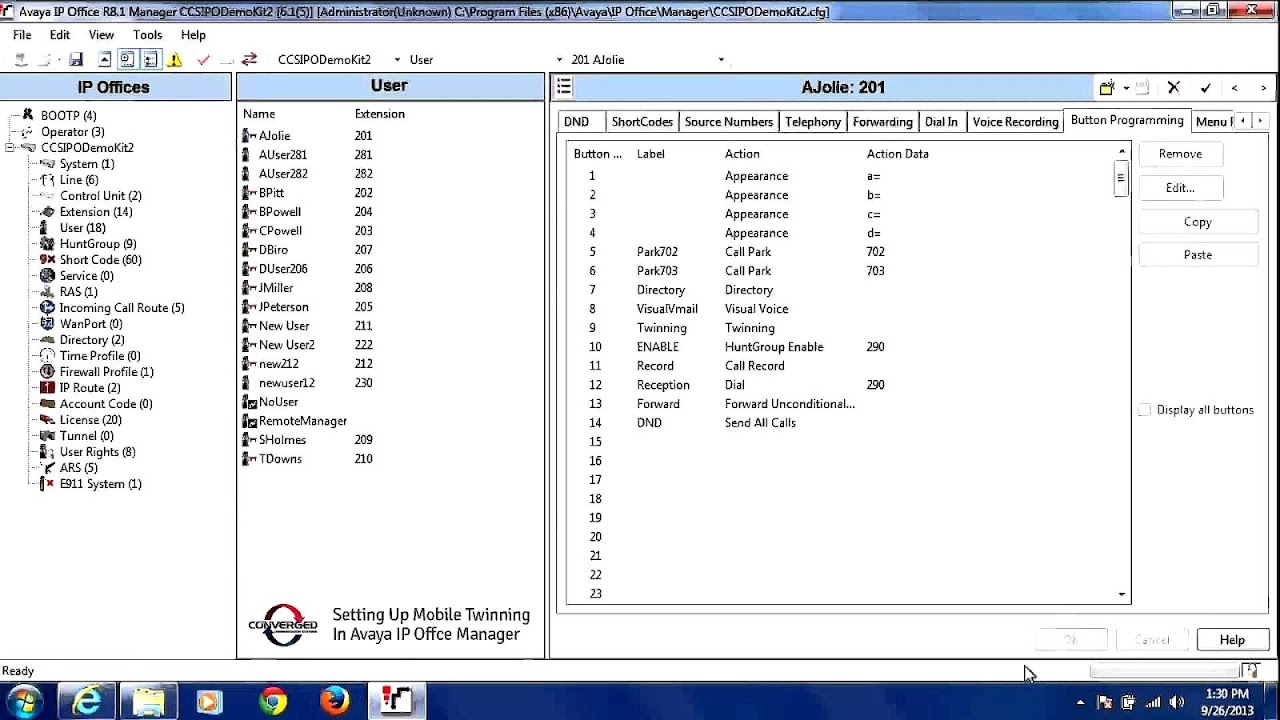This screenshot has width=1280, height=720.
Task: Switch to the Voice Recording tab
Action: click(1015, 122)
